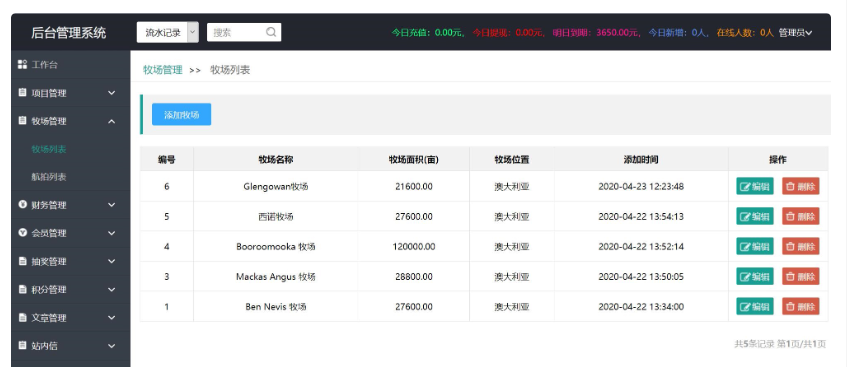Screen dimensions: 847x367
Task: Edit the 西诺牧场 row
Action: pos(755,217)
